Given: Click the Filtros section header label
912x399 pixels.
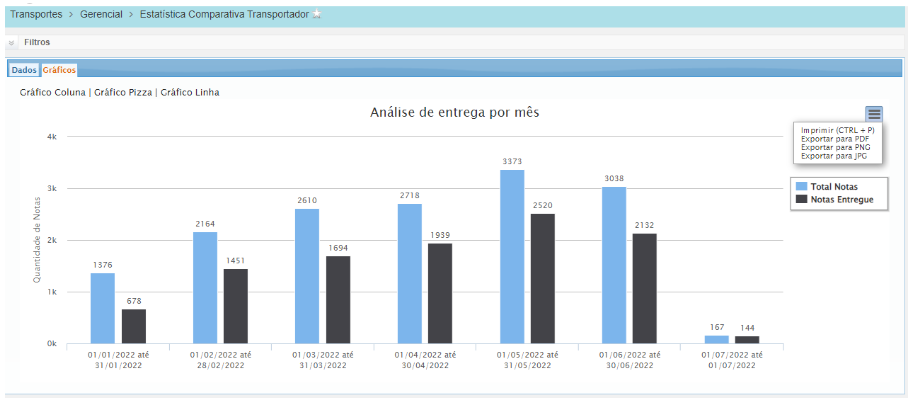Looking at the screenshot, I should (x=37, y=42).
